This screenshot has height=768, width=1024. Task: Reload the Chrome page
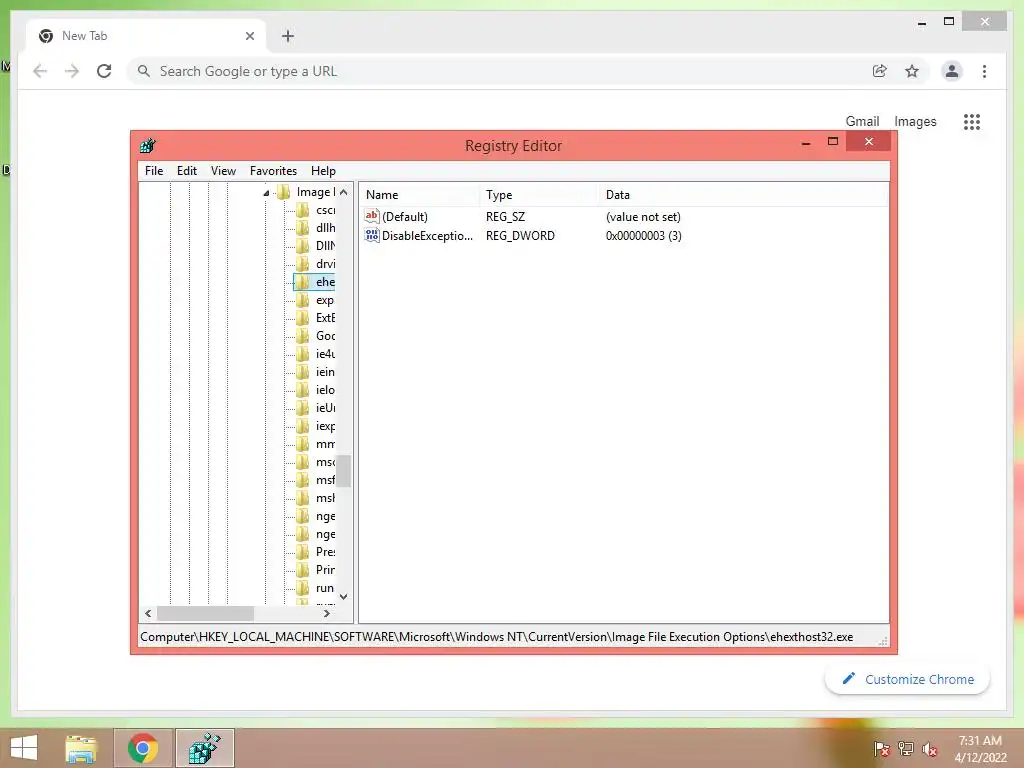click(104, 71)
